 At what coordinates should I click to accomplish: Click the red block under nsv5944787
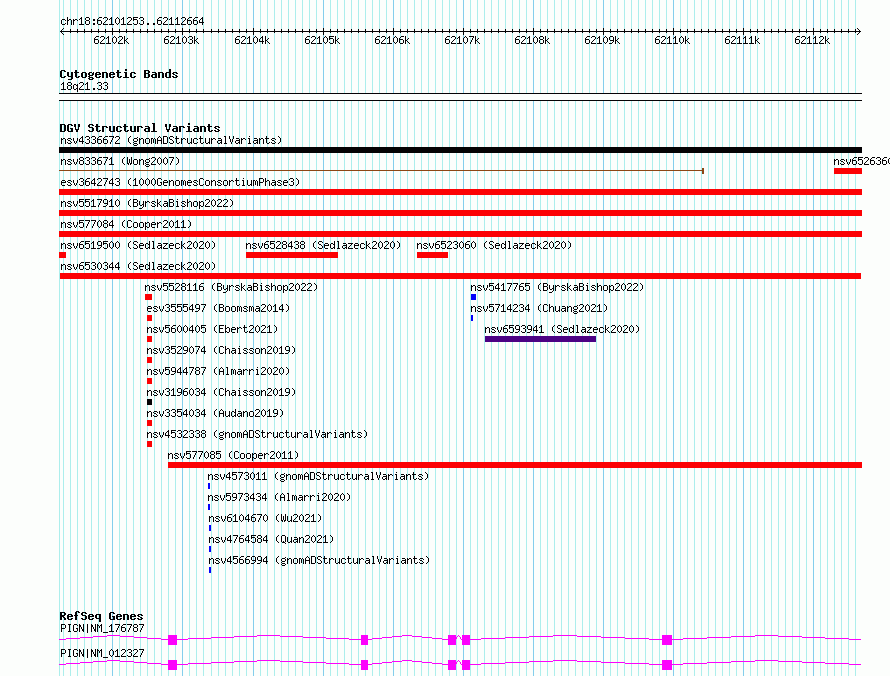pos(149,381)
